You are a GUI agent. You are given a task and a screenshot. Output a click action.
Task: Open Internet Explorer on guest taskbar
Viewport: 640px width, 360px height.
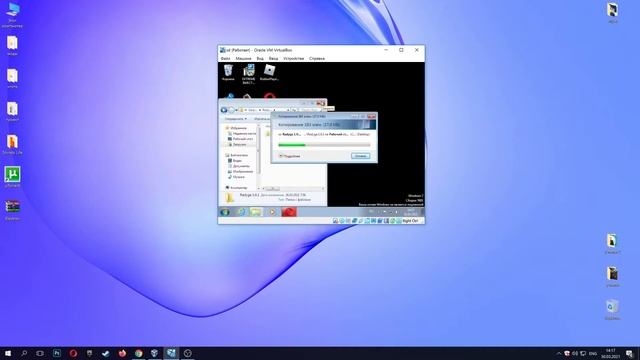pyautogui.click(x=242, y=212)
